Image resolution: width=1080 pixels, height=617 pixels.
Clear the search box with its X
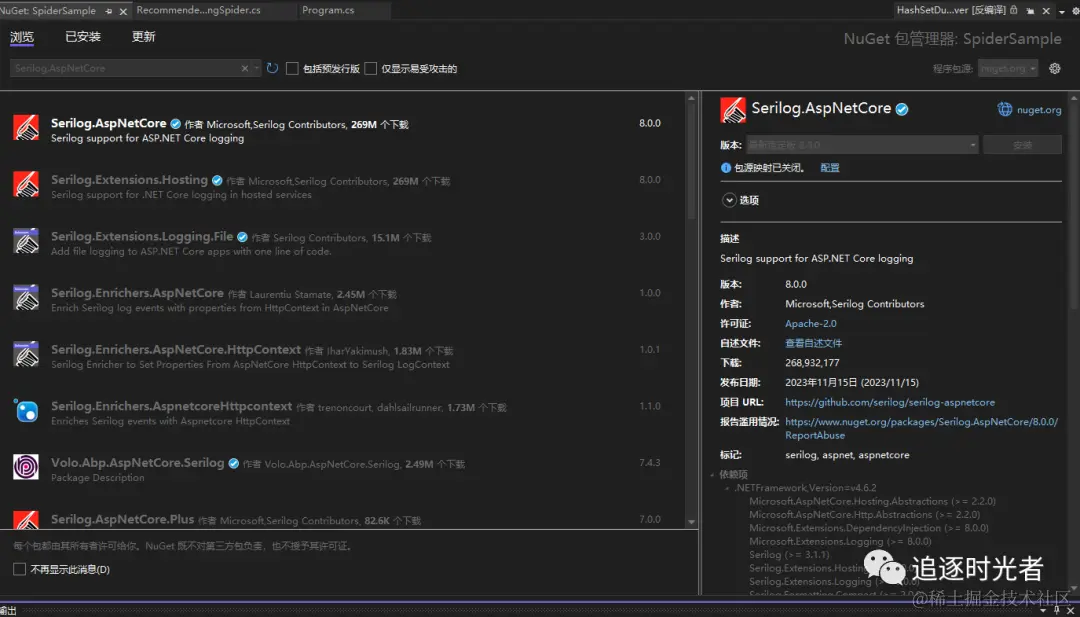[245, 68]
